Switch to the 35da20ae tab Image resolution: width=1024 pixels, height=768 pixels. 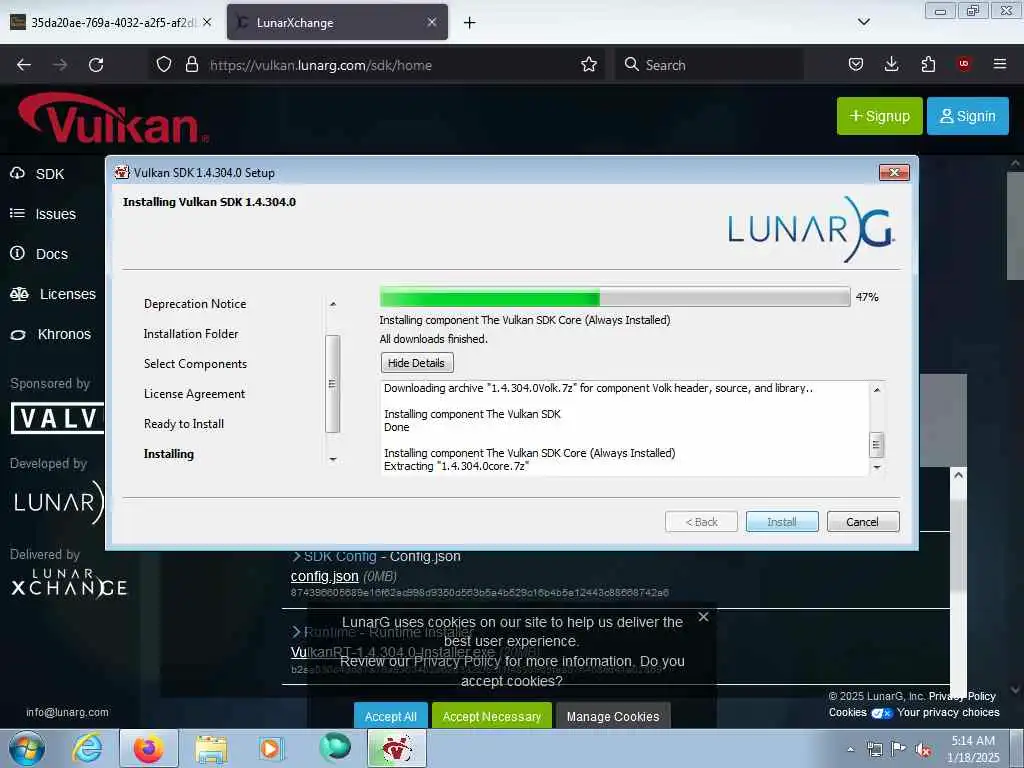[110, 22]
